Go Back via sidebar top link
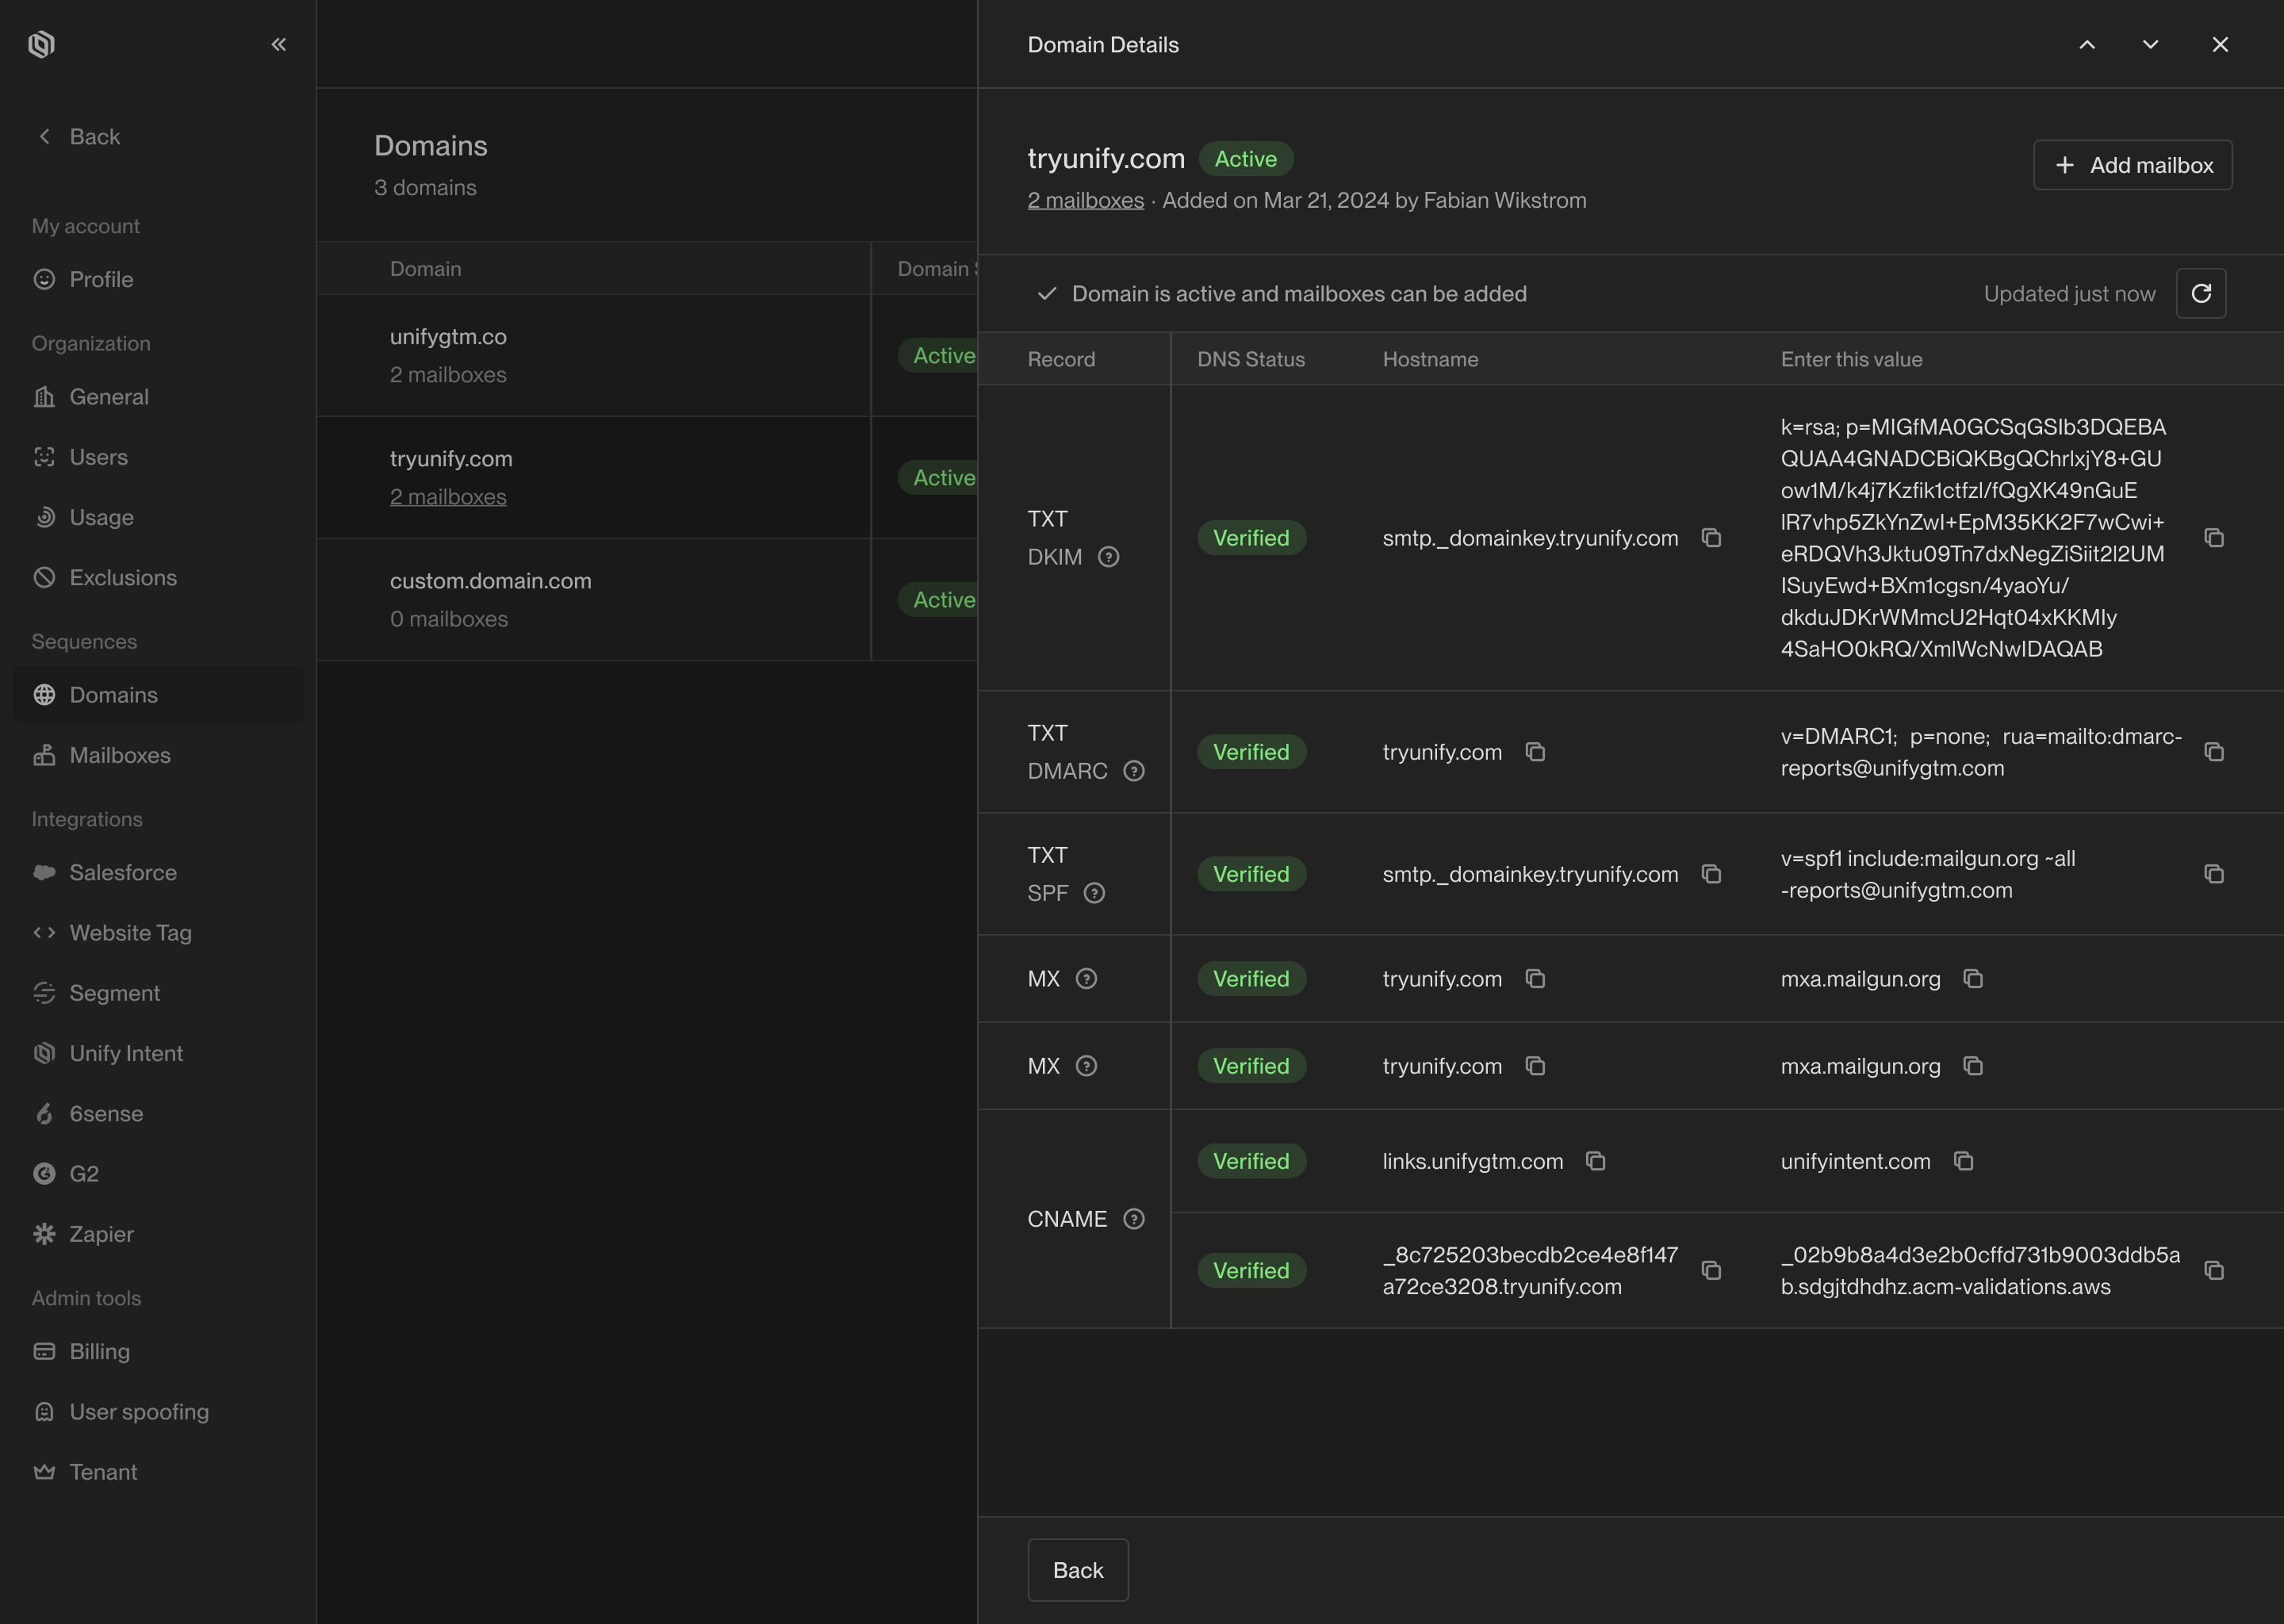 (x=79, y=136)
